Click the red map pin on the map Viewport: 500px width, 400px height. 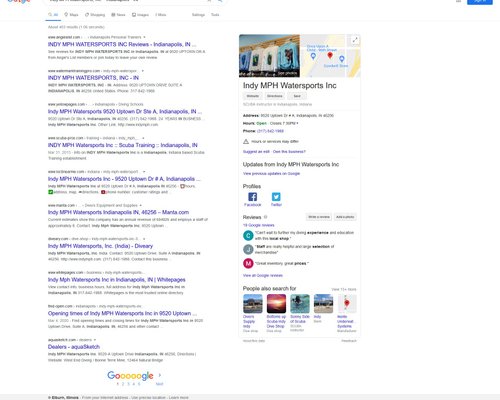pos(330,55)
